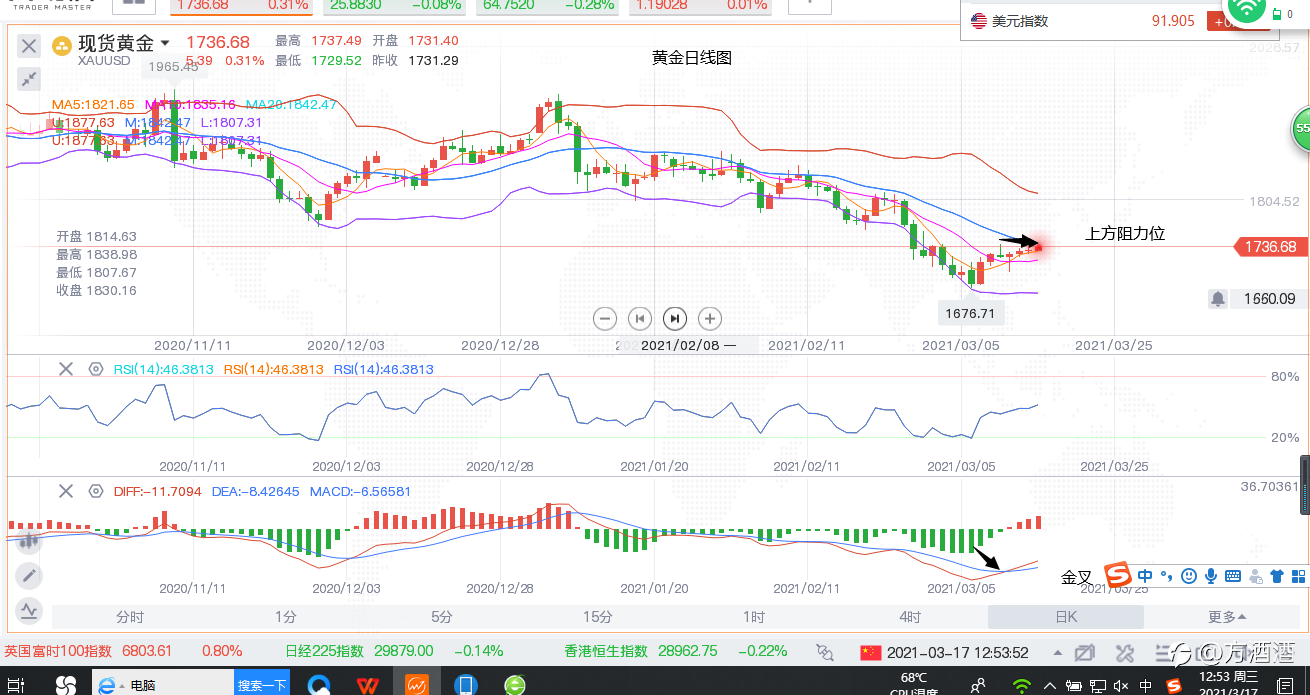Open RSI indicator settings hexagon icon

[96, 369]
